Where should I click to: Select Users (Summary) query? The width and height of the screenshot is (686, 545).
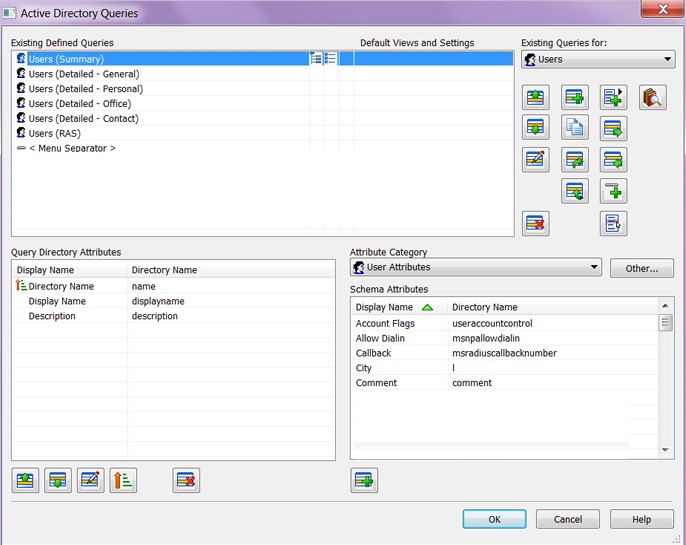click(262, 59)
